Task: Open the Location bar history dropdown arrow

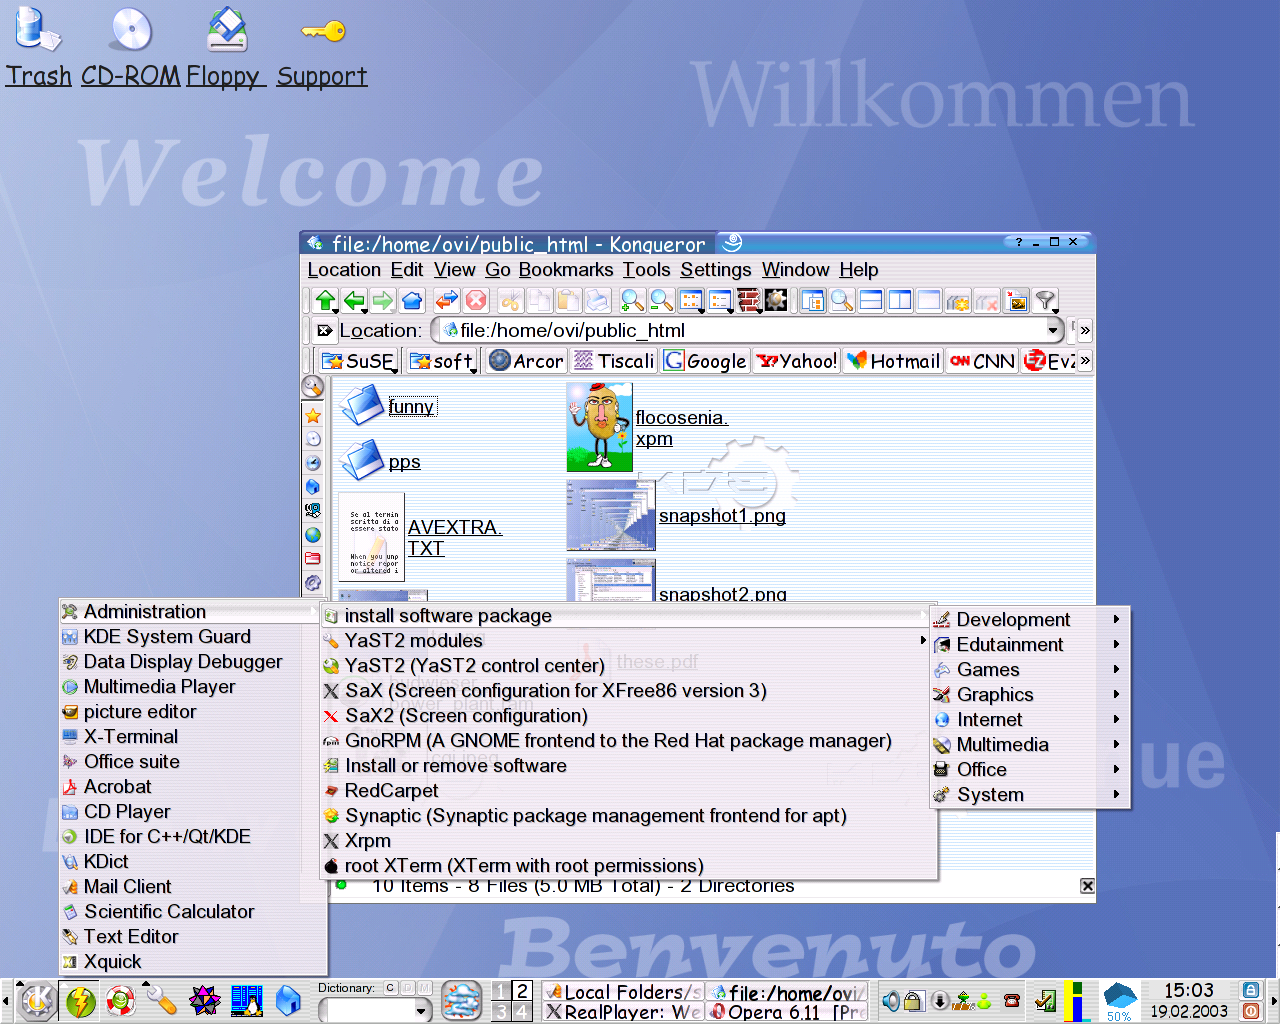Action: 1053,330
